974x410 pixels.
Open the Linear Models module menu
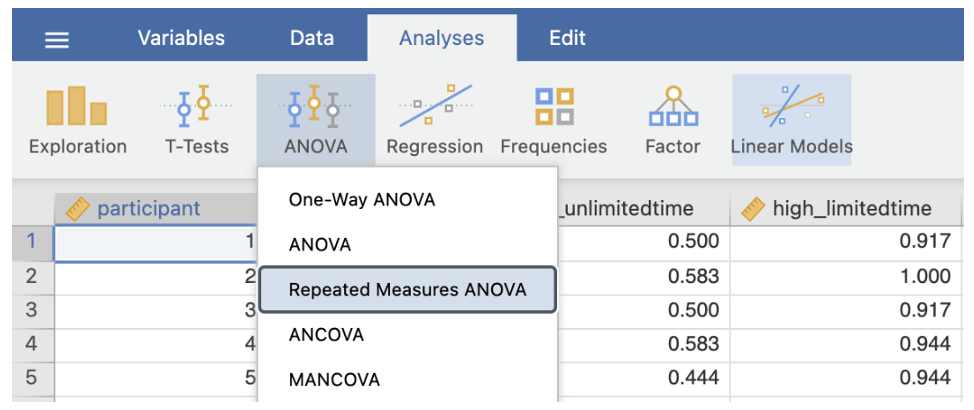pyautogui.click(x=791, y=119)
